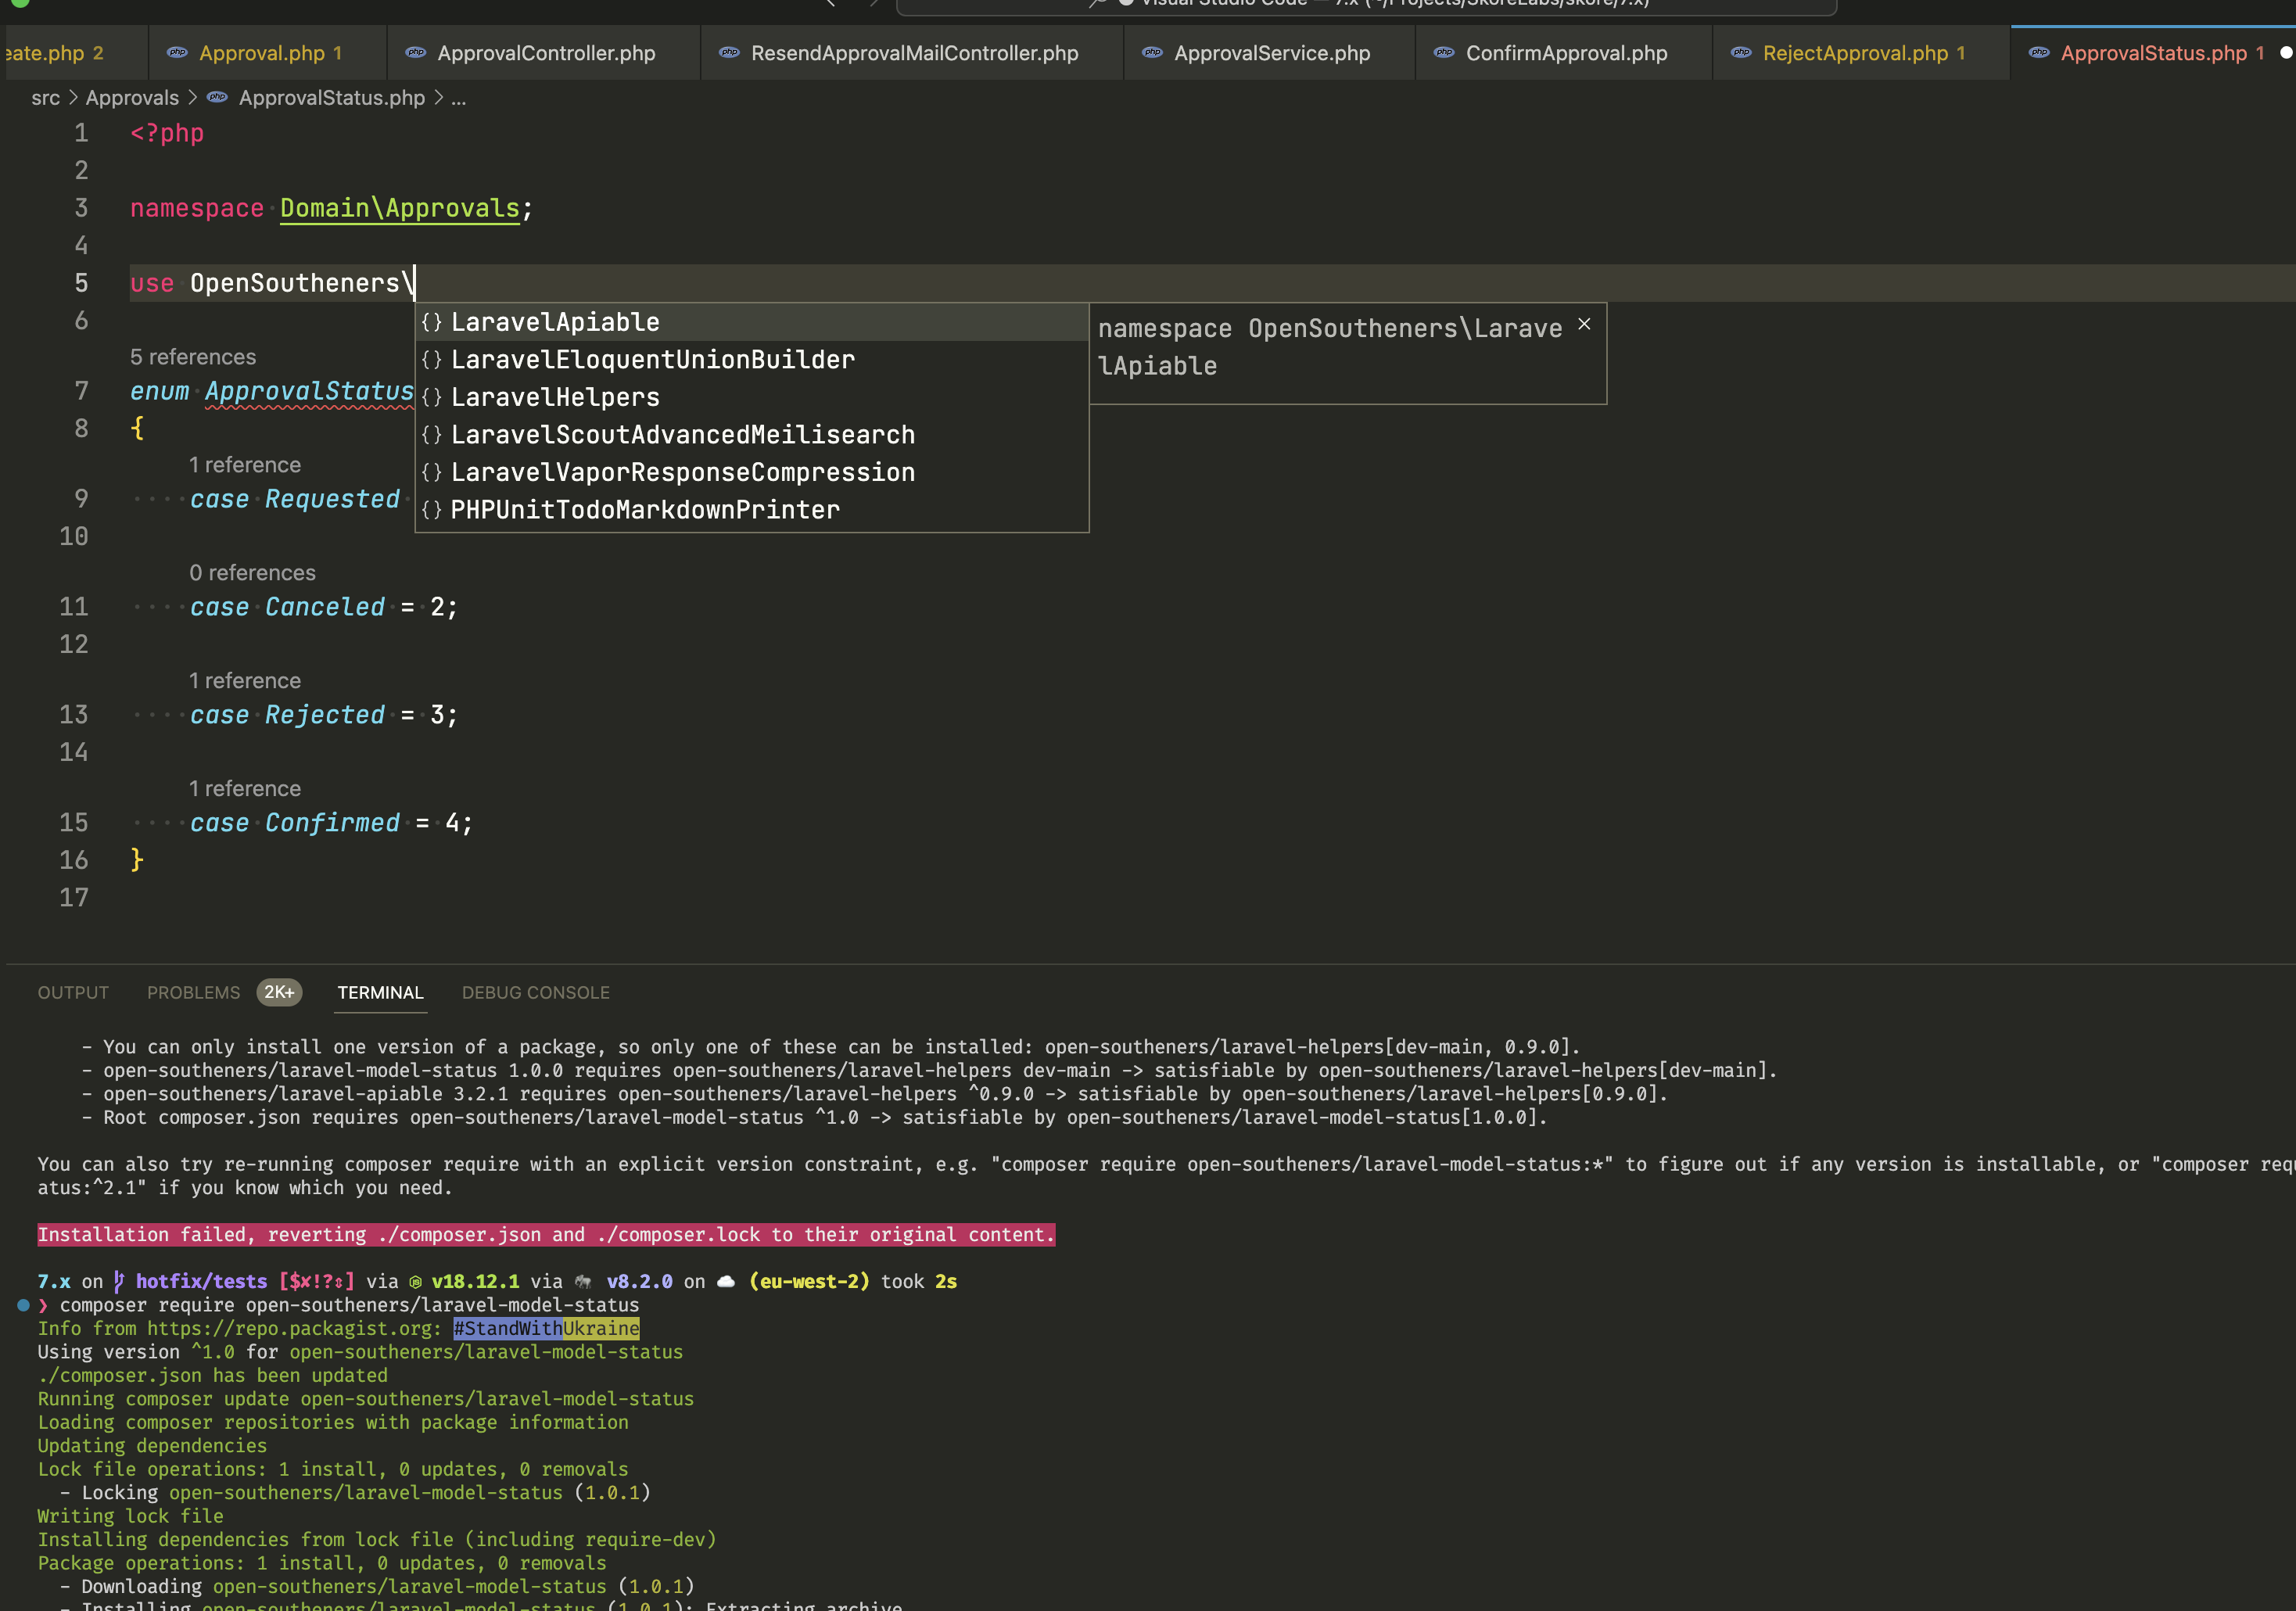Close the suggestion details panel
2296x1611 pixels.
tap(1584, 324)
